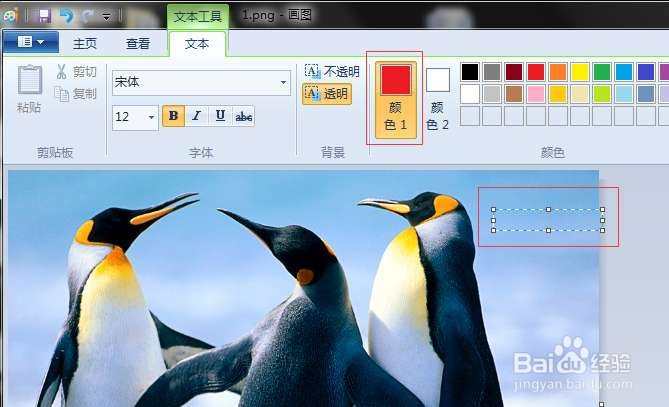Toggle strikethrough abc formatting
669x407 pixels.
244,116
